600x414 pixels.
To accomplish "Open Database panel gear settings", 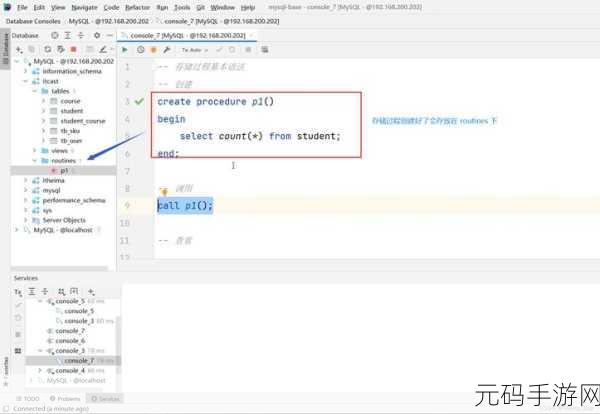I will tap(97, 35).
